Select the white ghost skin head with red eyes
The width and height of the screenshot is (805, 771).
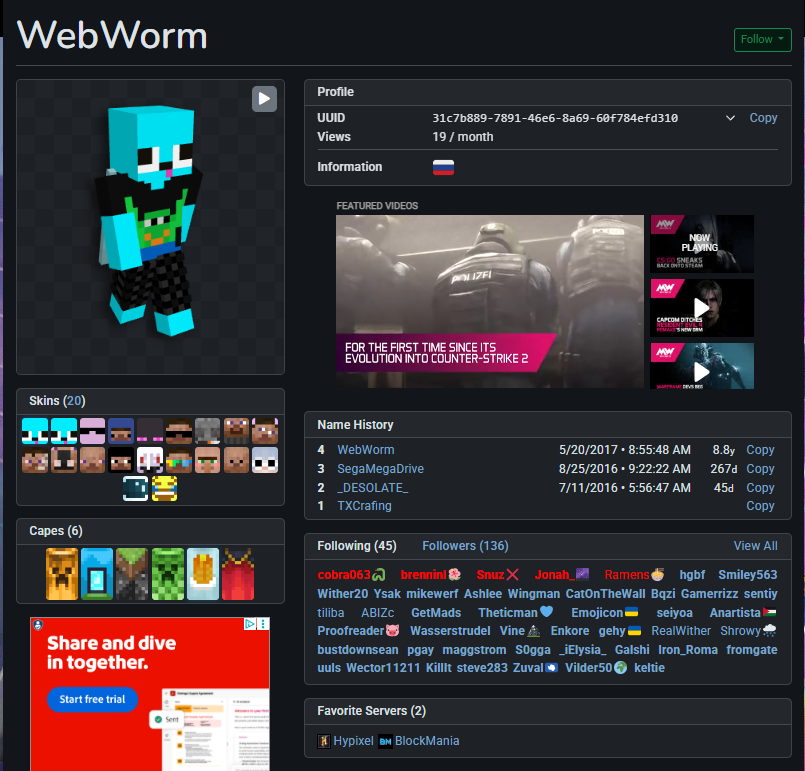click(150, 459)
